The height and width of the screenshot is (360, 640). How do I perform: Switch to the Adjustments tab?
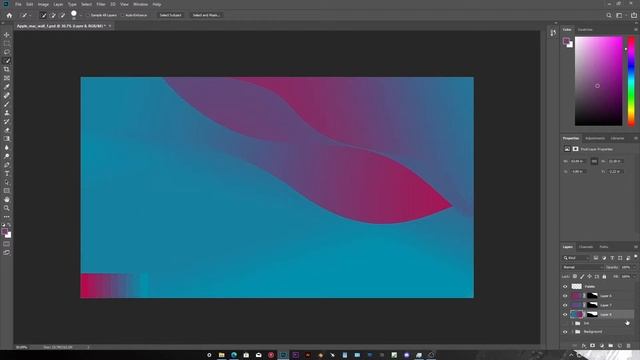(595, 138)
